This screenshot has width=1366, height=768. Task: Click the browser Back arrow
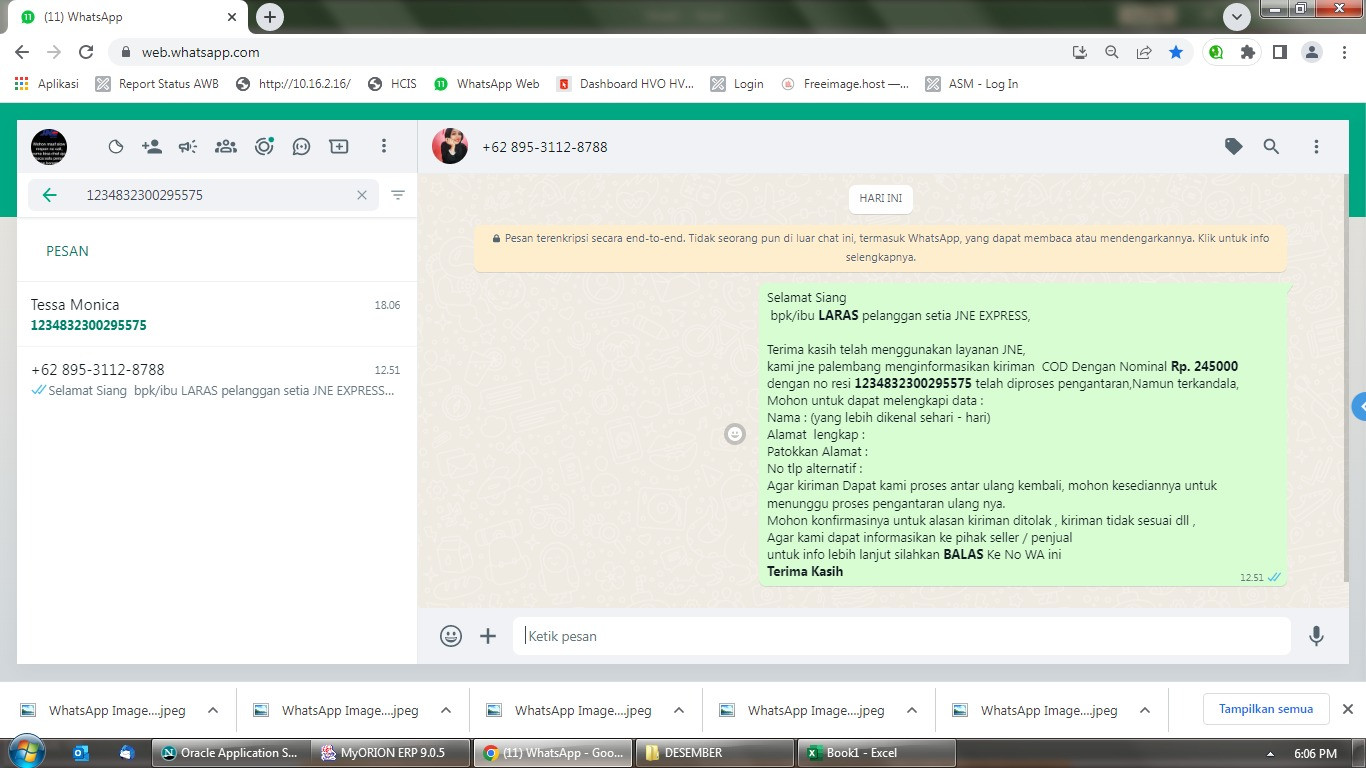coord(22,52)
